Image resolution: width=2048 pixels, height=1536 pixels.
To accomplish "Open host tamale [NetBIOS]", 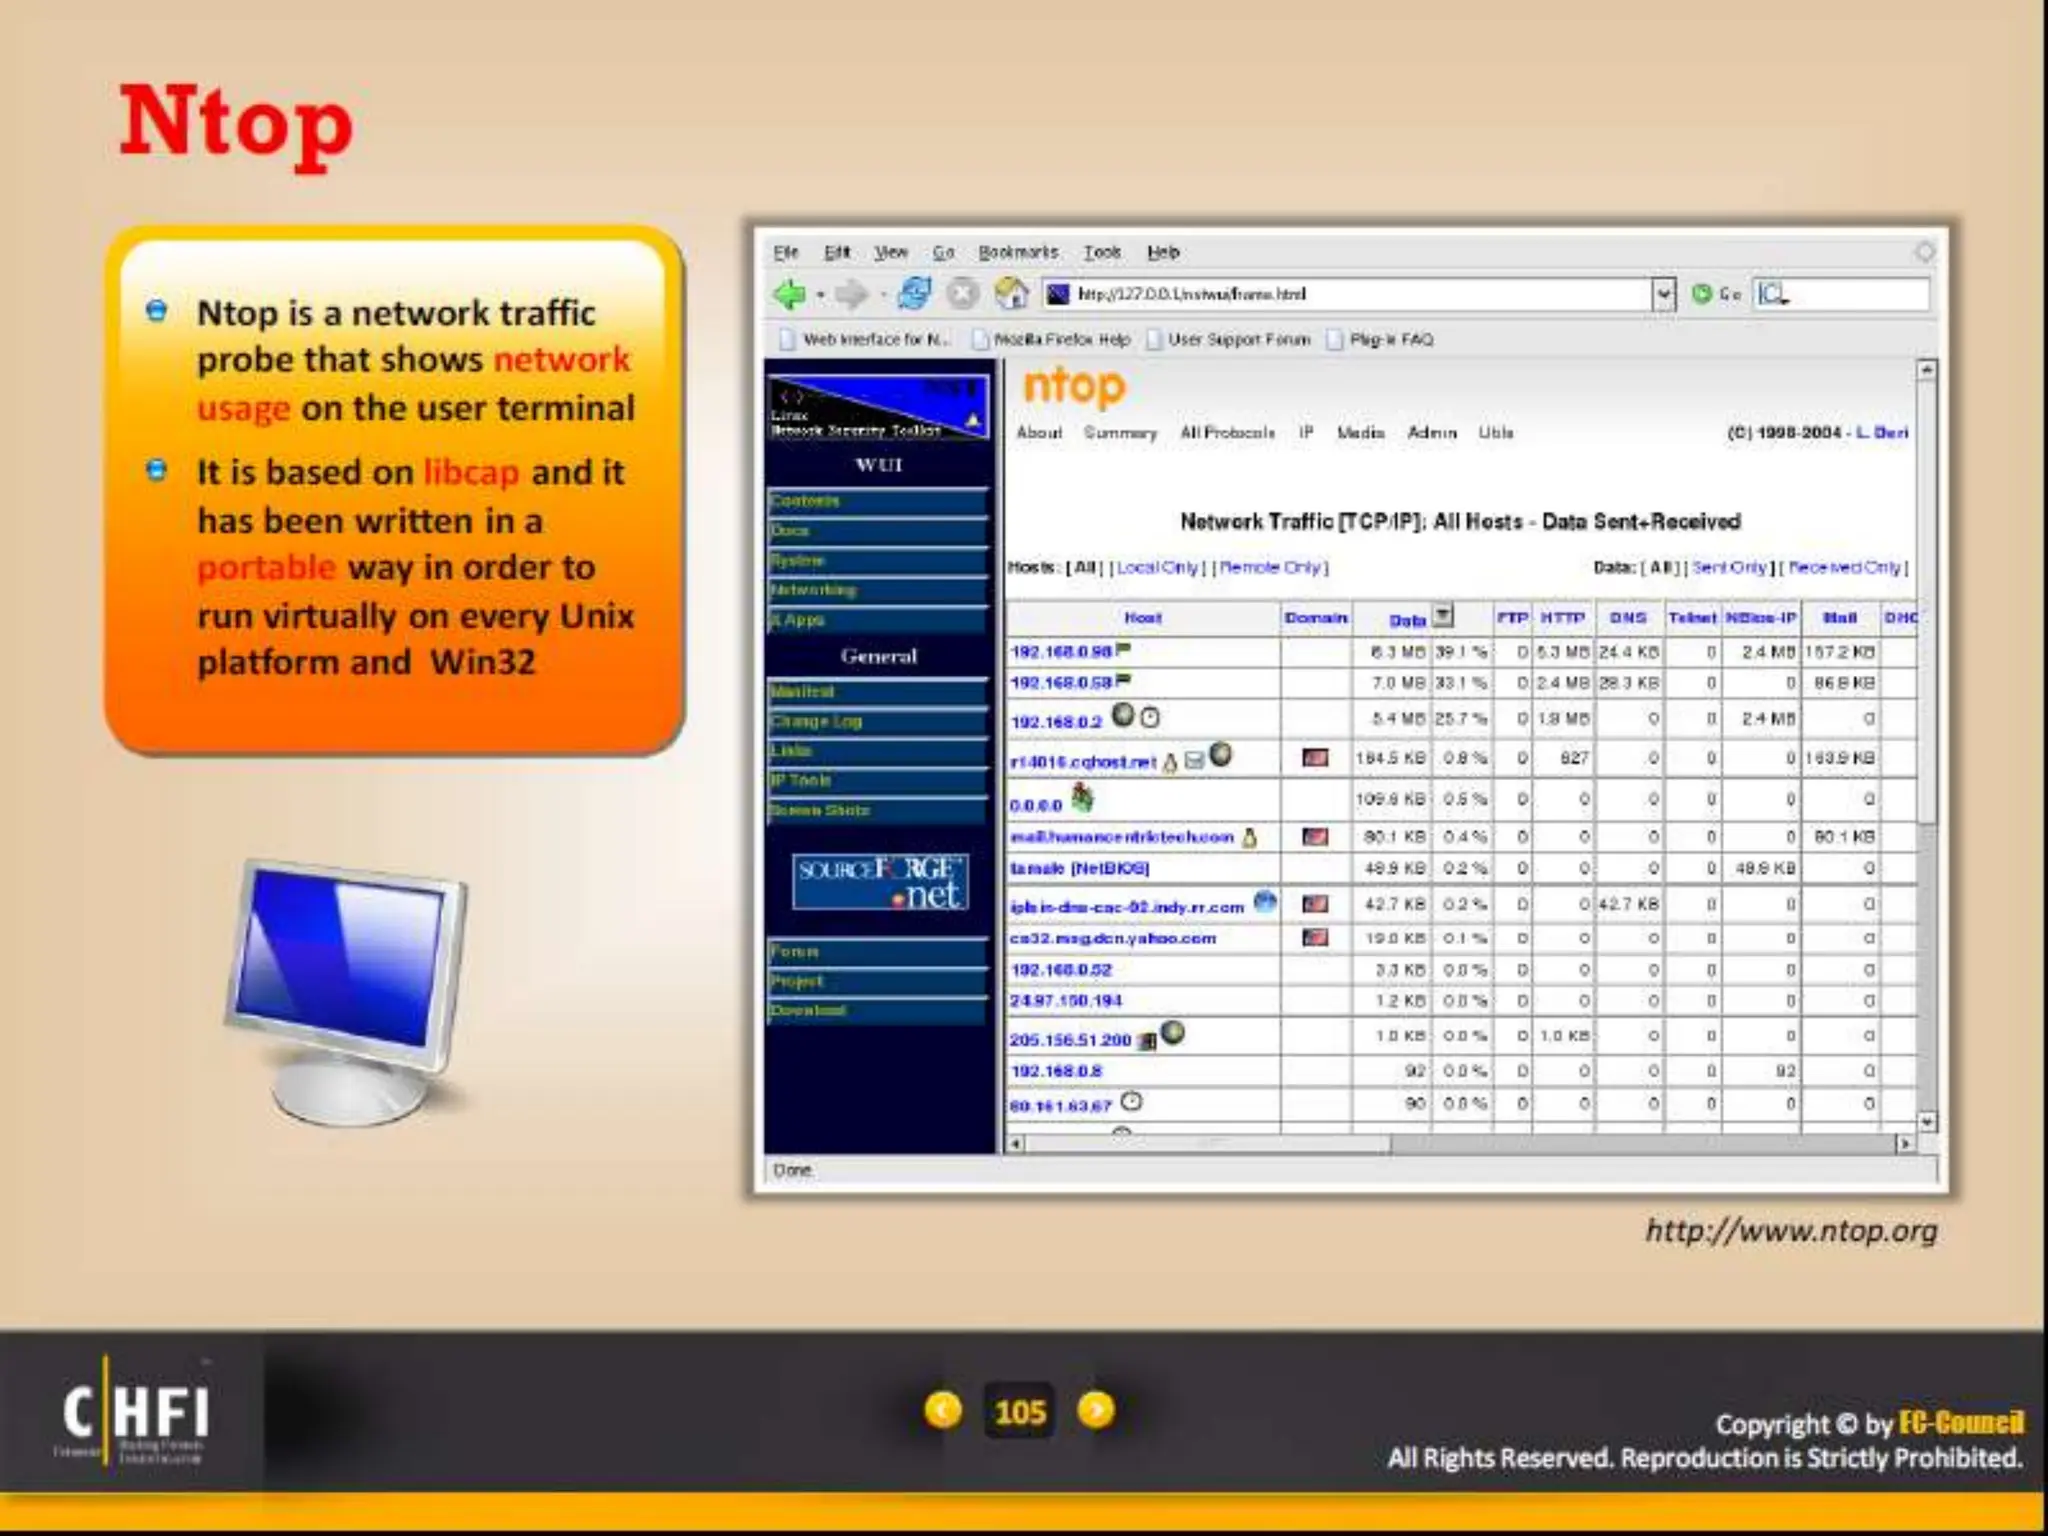I will 1079,868.
